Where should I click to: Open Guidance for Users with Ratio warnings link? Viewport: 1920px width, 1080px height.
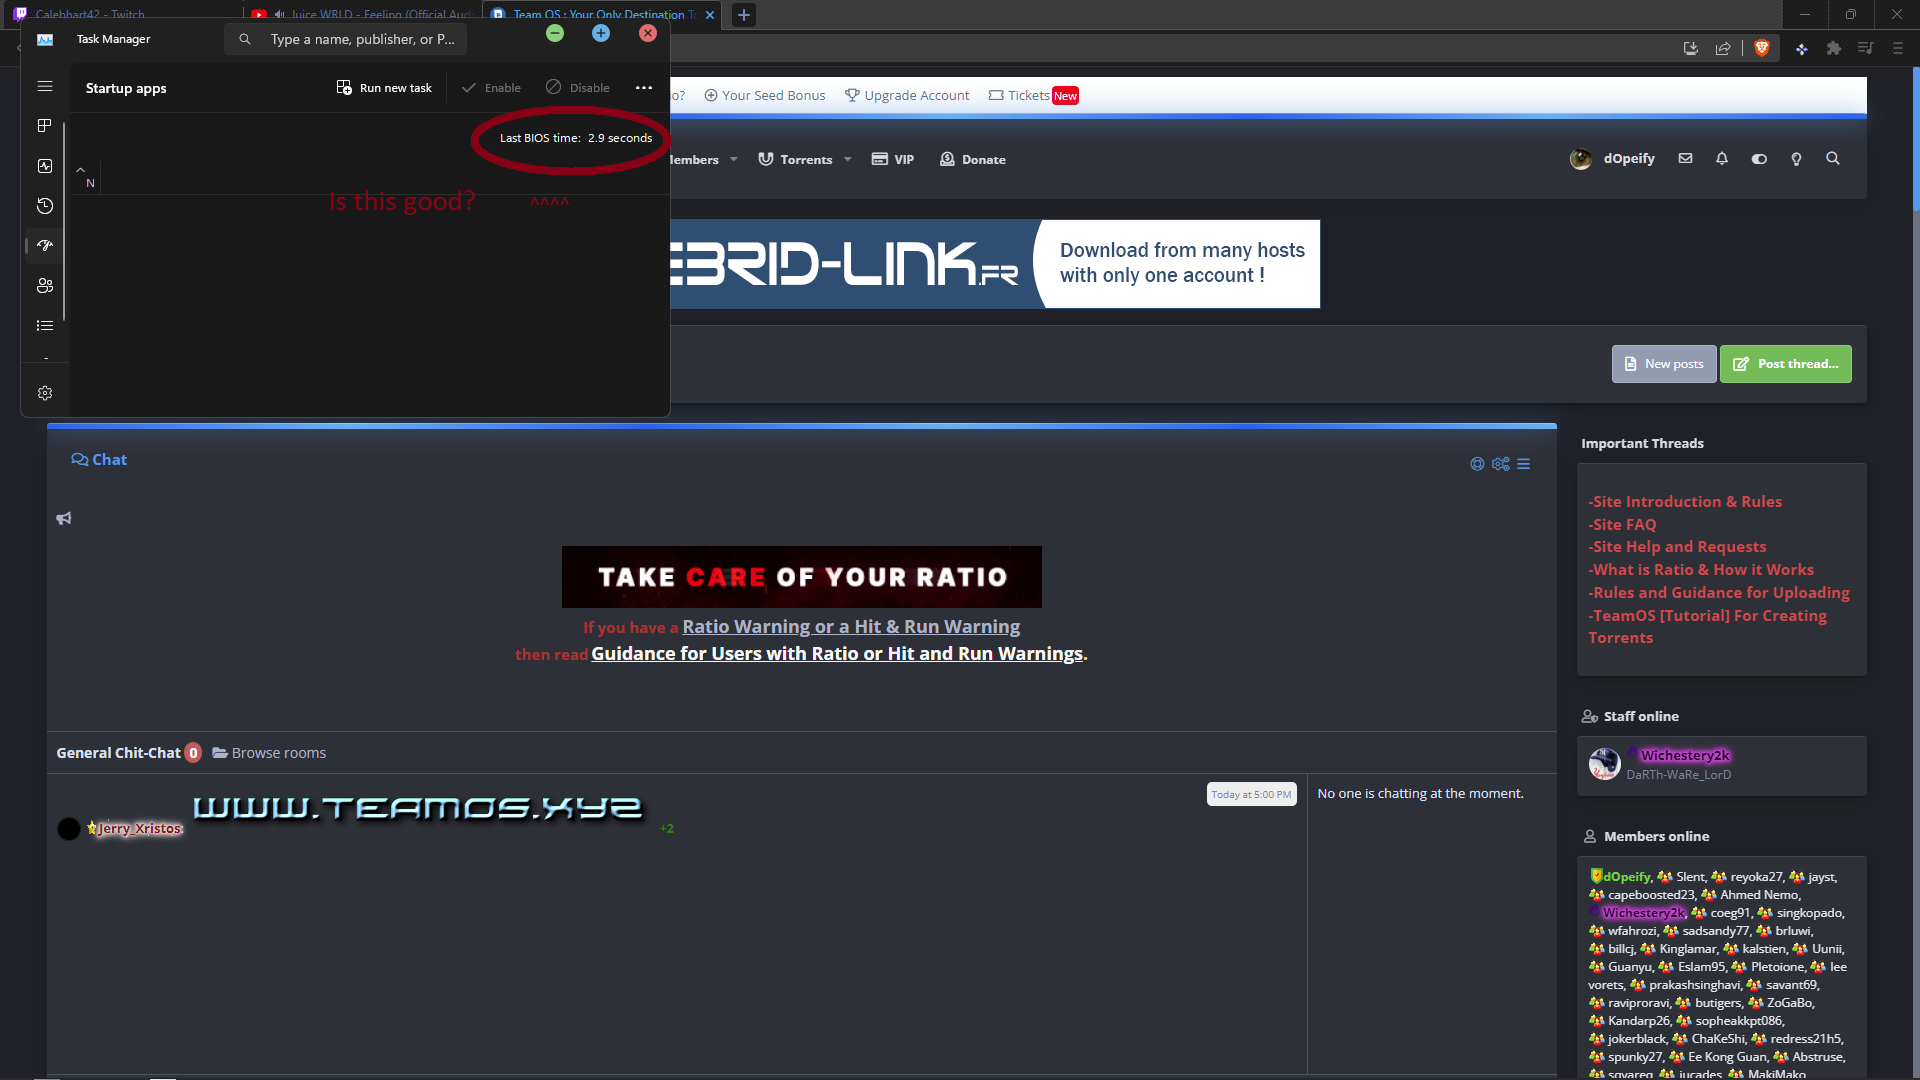(837, 654)
